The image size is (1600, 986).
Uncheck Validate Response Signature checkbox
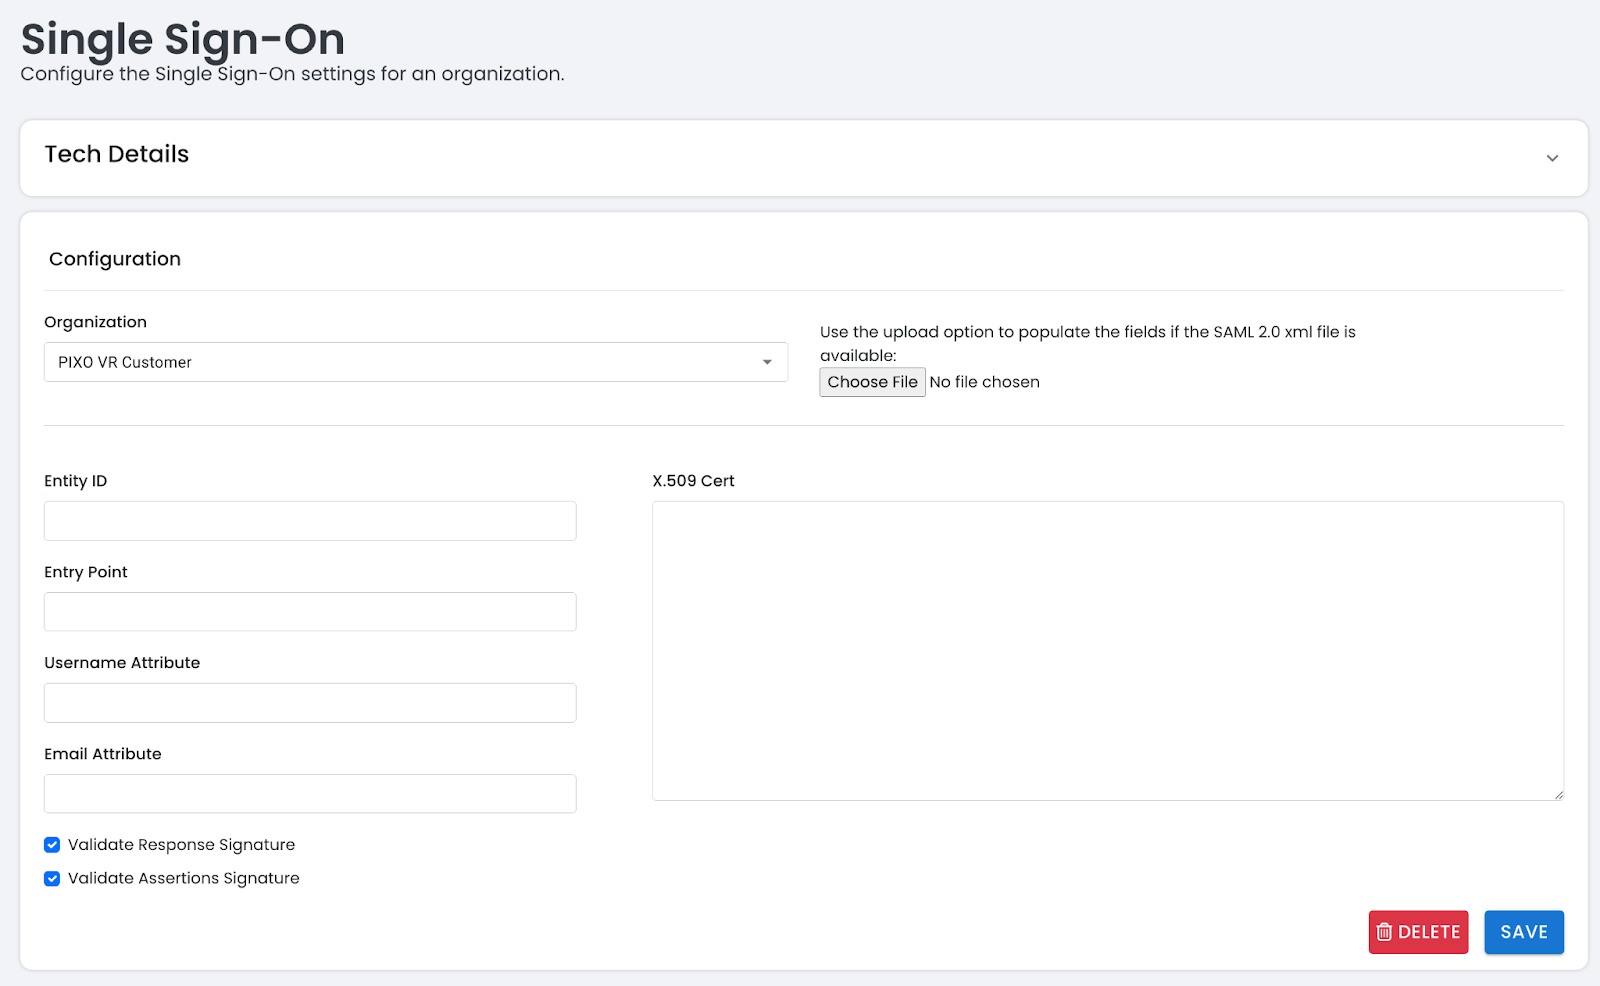tap(52, 845)
